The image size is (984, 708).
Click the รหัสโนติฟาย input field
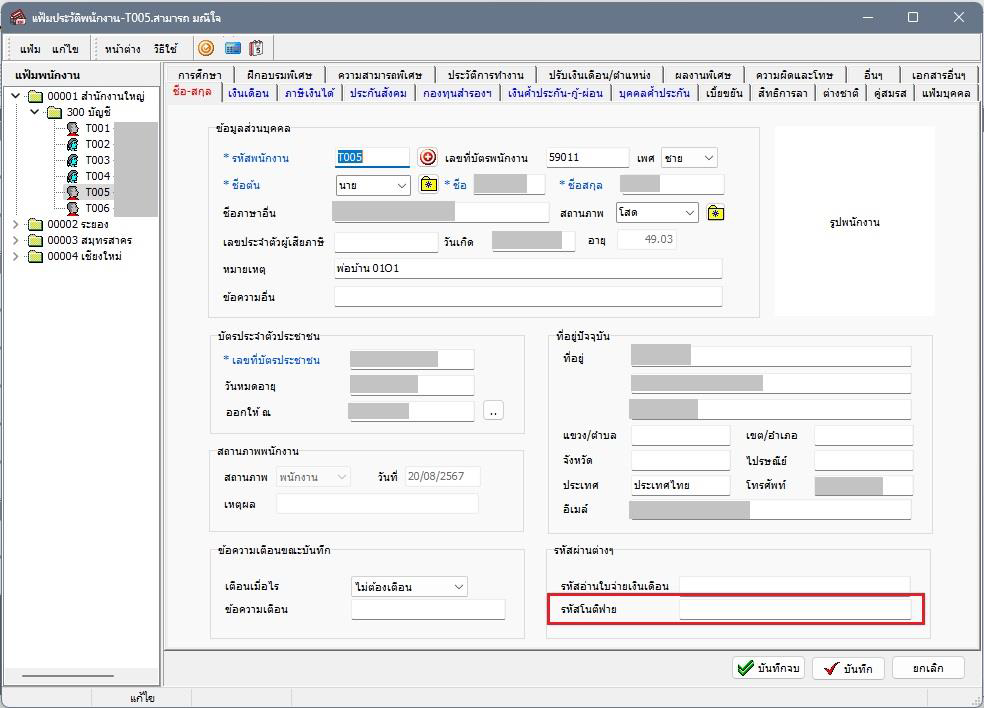click(794, 609)
